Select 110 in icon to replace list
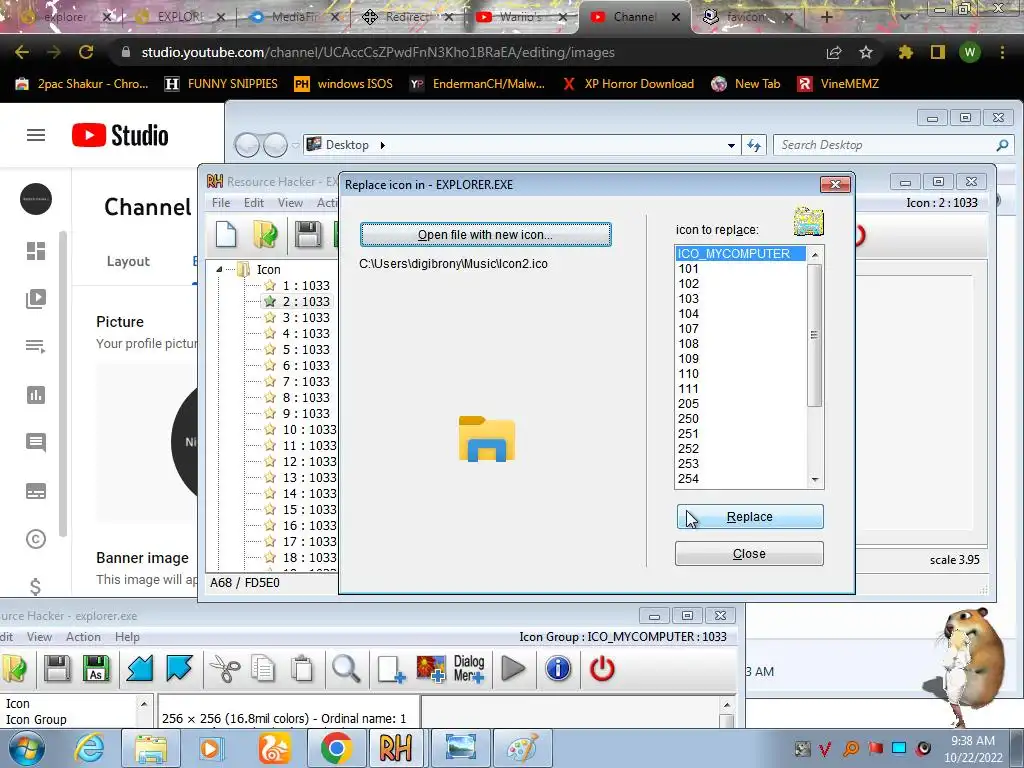The image size is (1024, 768). pos(741,374)
